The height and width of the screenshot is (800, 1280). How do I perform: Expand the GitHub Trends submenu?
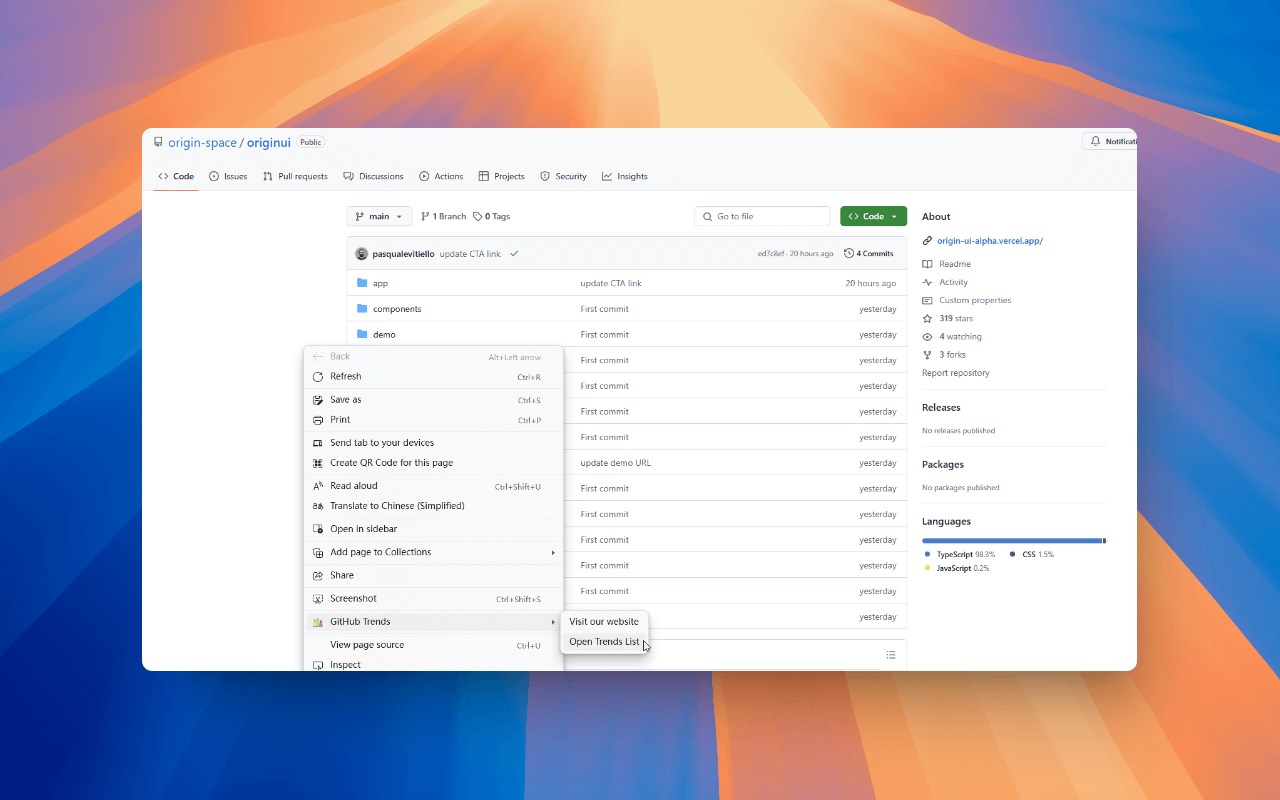[x=553, y=622]
